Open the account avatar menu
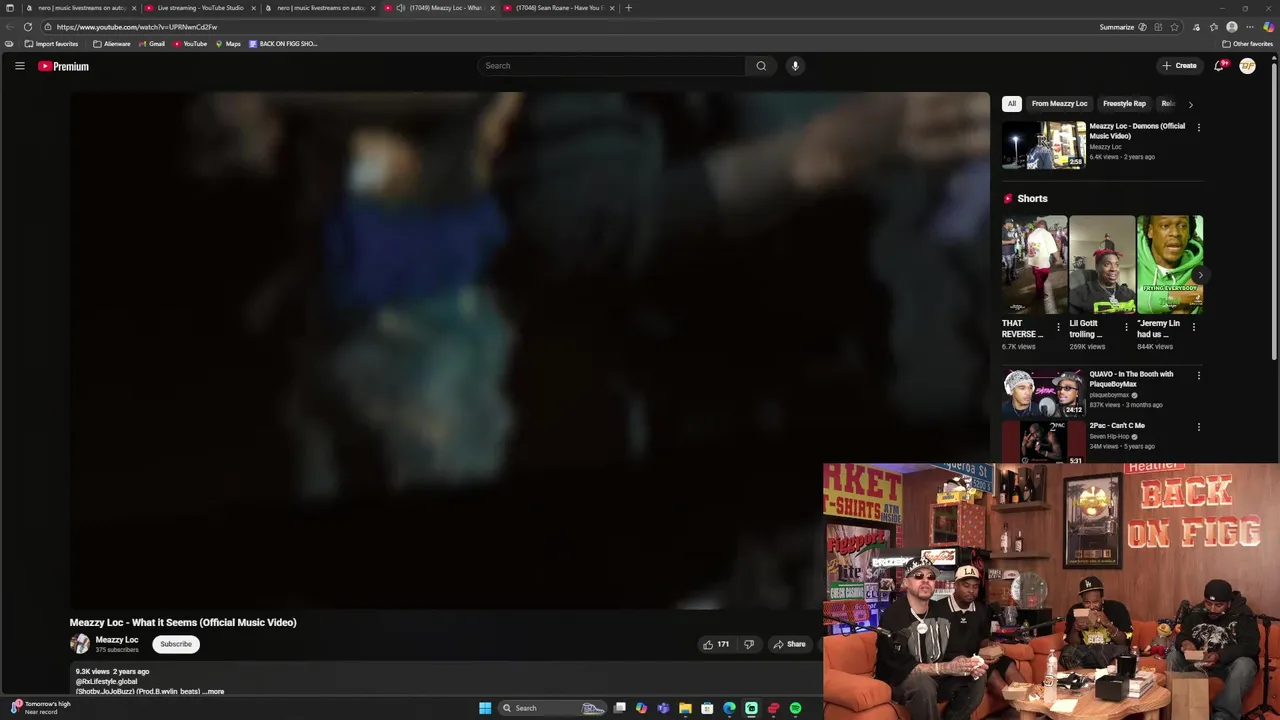The width and height of the screenshot is (1280, 720). [x=1248, y=66]
